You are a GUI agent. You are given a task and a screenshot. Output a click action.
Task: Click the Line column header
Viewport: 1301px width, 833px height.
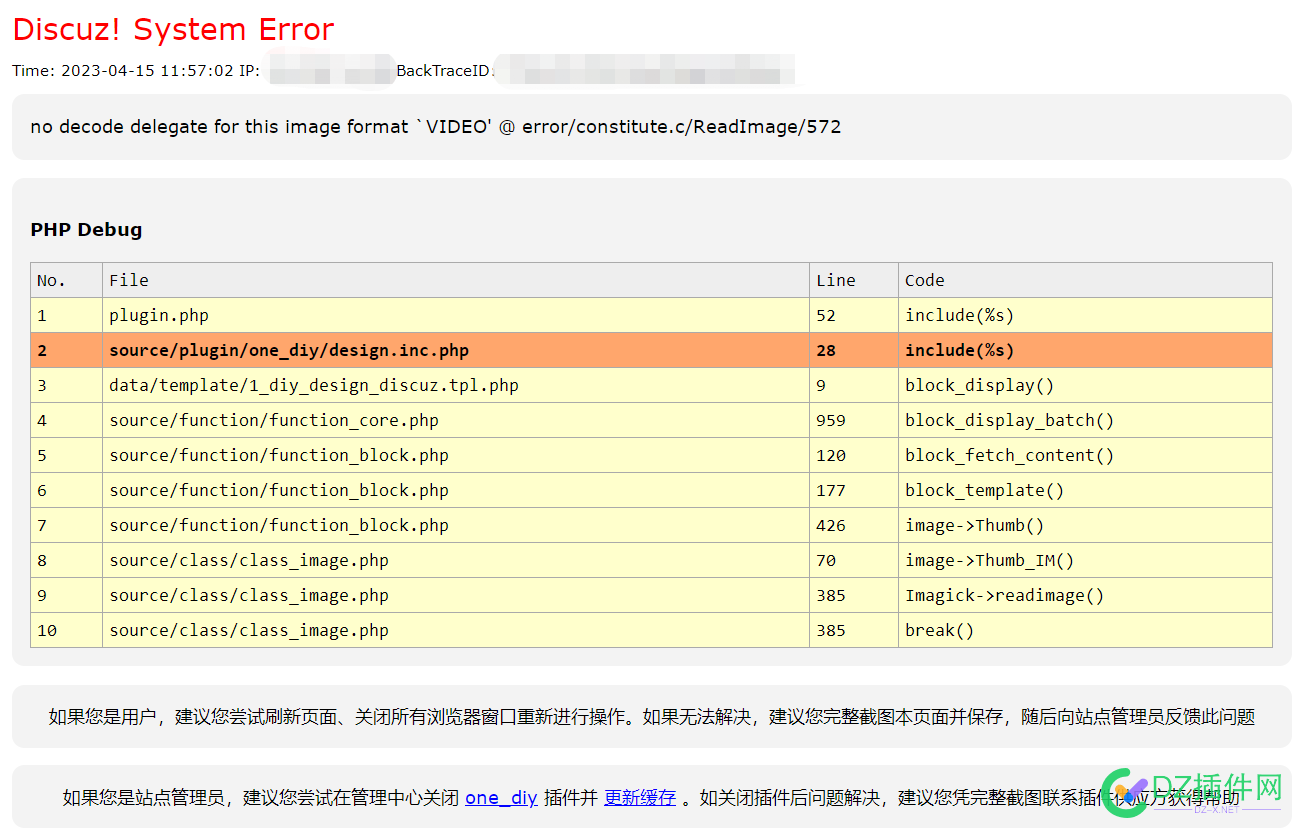854,280
